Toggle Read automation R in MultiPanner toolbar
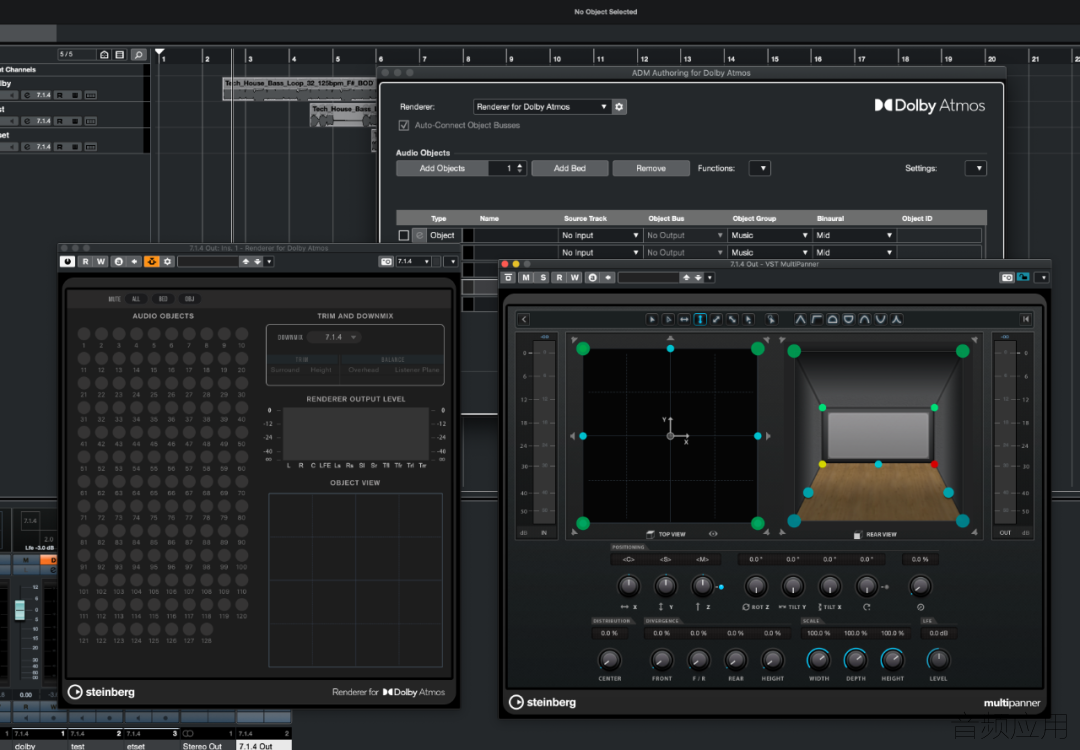Image resolution: width=1080 pixels, height=750 pixels. (559, 278)
